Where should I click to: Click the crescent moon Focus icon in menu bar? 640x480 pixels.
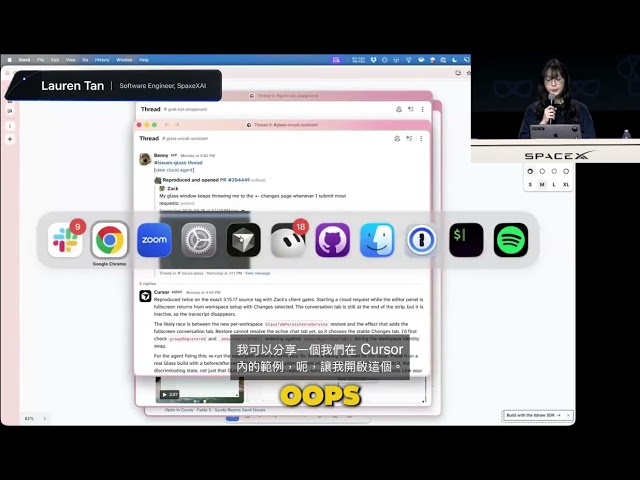tap(455, 60)
